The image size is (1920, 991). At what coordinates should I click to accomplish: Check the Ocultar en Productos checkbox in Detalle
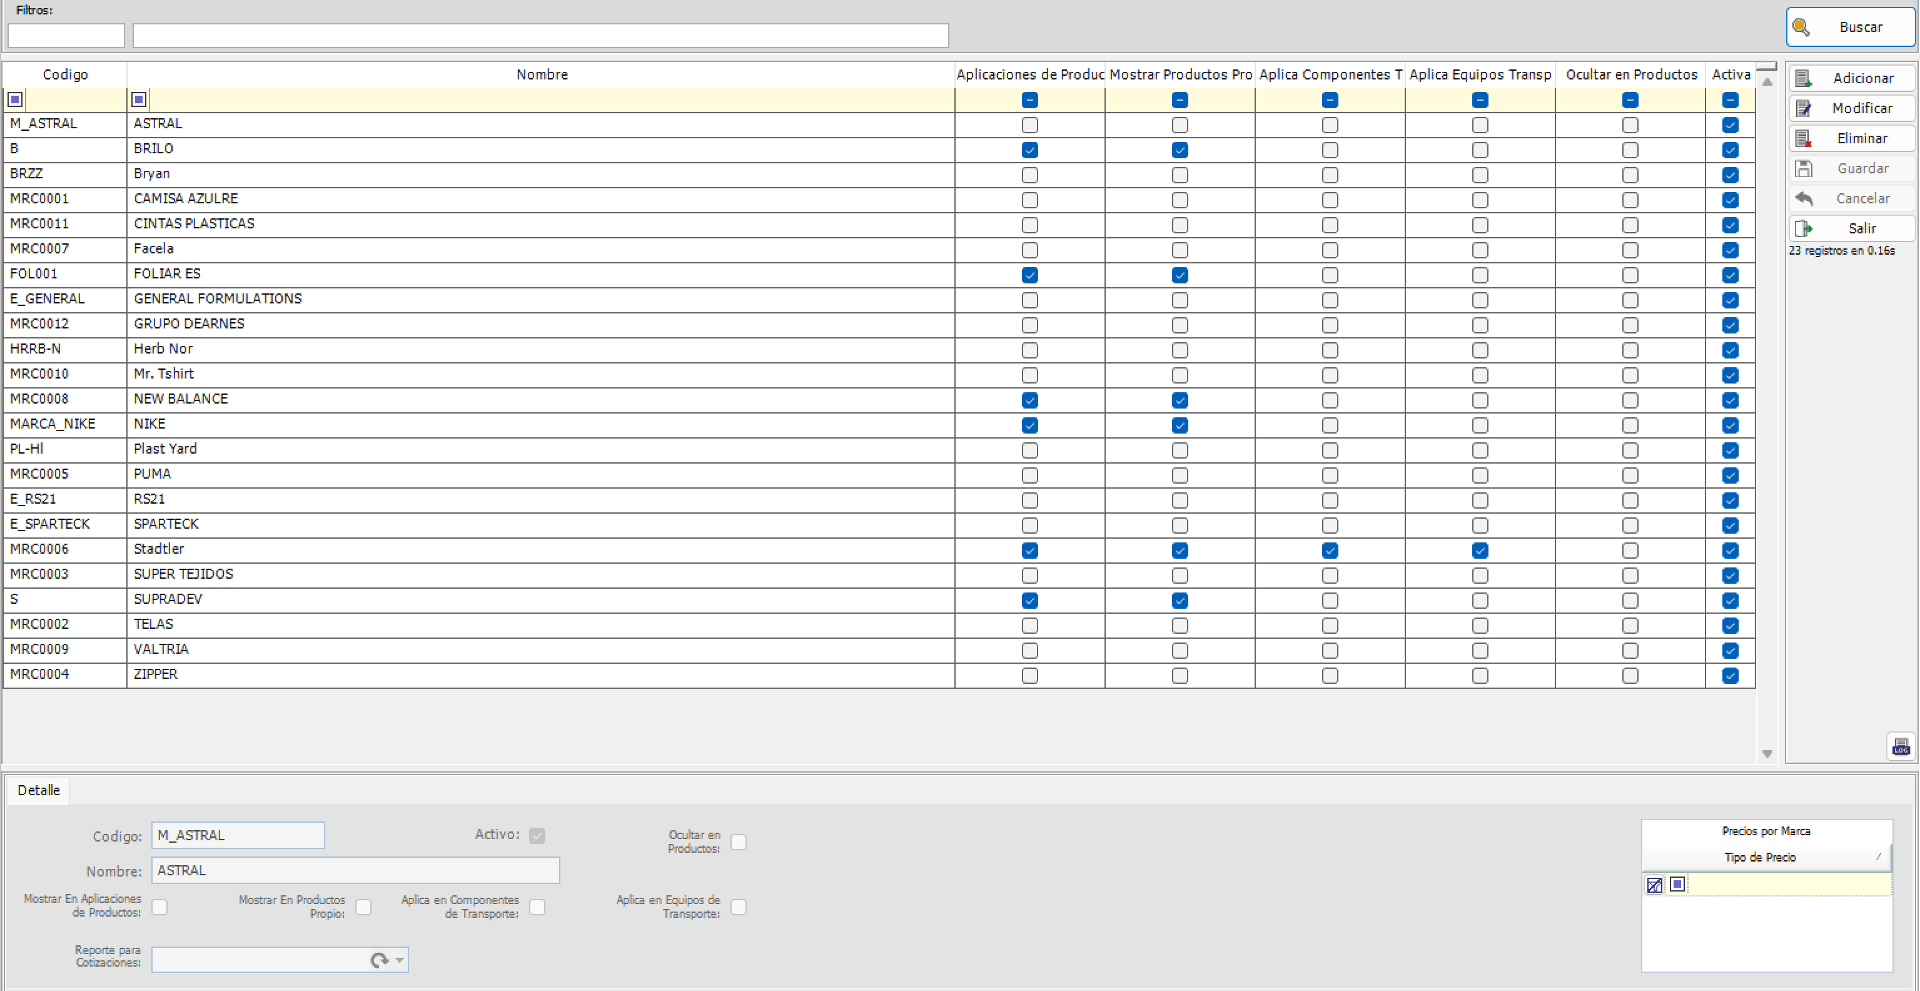point(739,842)
